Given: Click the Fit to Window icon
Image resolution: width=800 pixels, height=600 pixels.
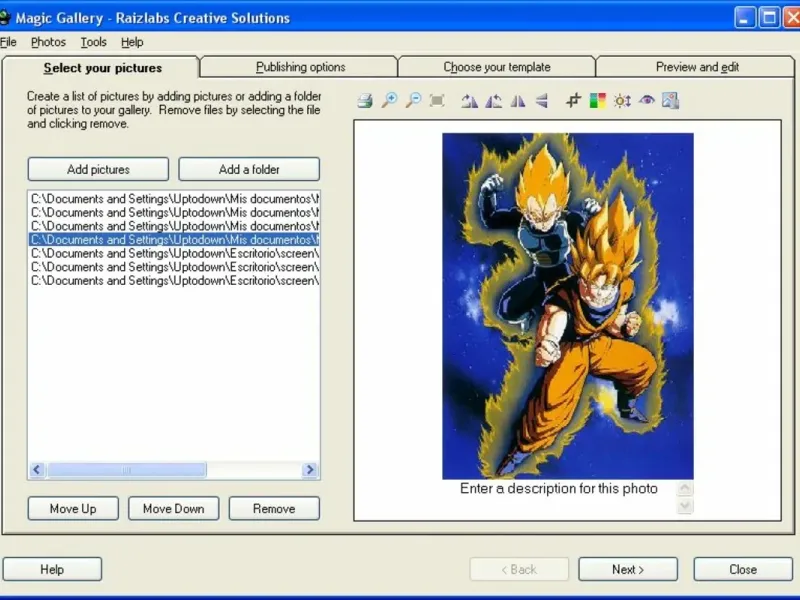Looking at the screenshot, I should 437,101.
